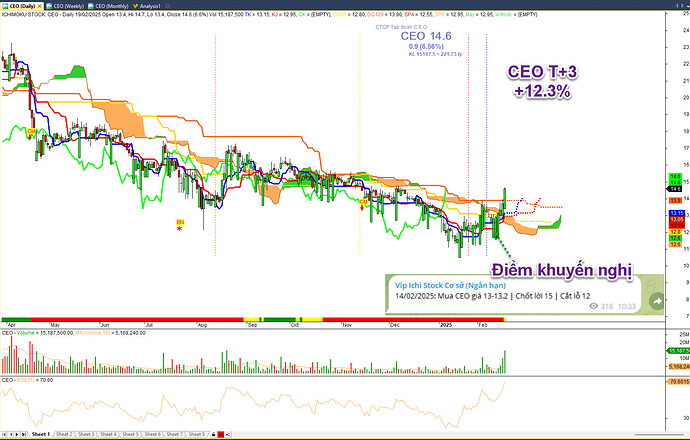The width and height of the screenshot is (690, 440).
Task: Toggle the chart lock padlock icon
Action: tap(213, 434)
